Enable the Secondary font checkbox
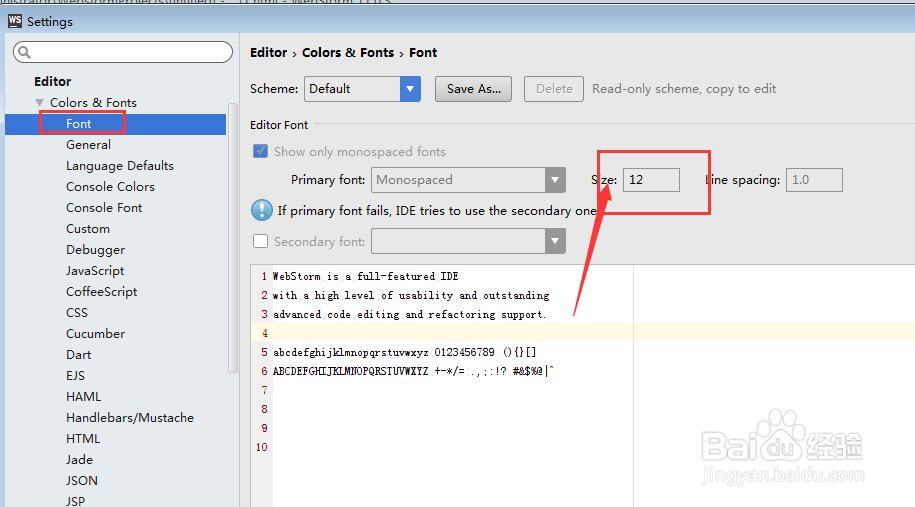Screen dimensions: 915x507 [260, 241]
